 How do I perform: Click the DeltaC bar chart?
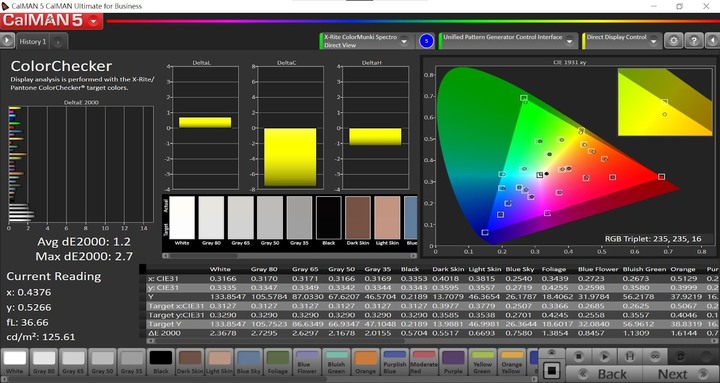[x=290, y=128]
